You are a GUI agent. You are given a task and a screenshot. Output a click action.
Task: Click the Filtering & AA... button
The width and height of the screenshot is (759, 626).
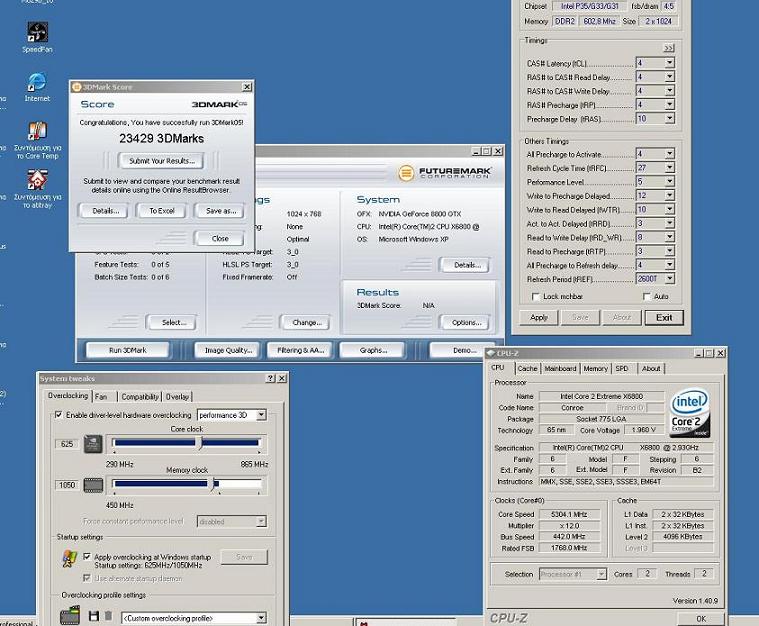coord(301,350)
